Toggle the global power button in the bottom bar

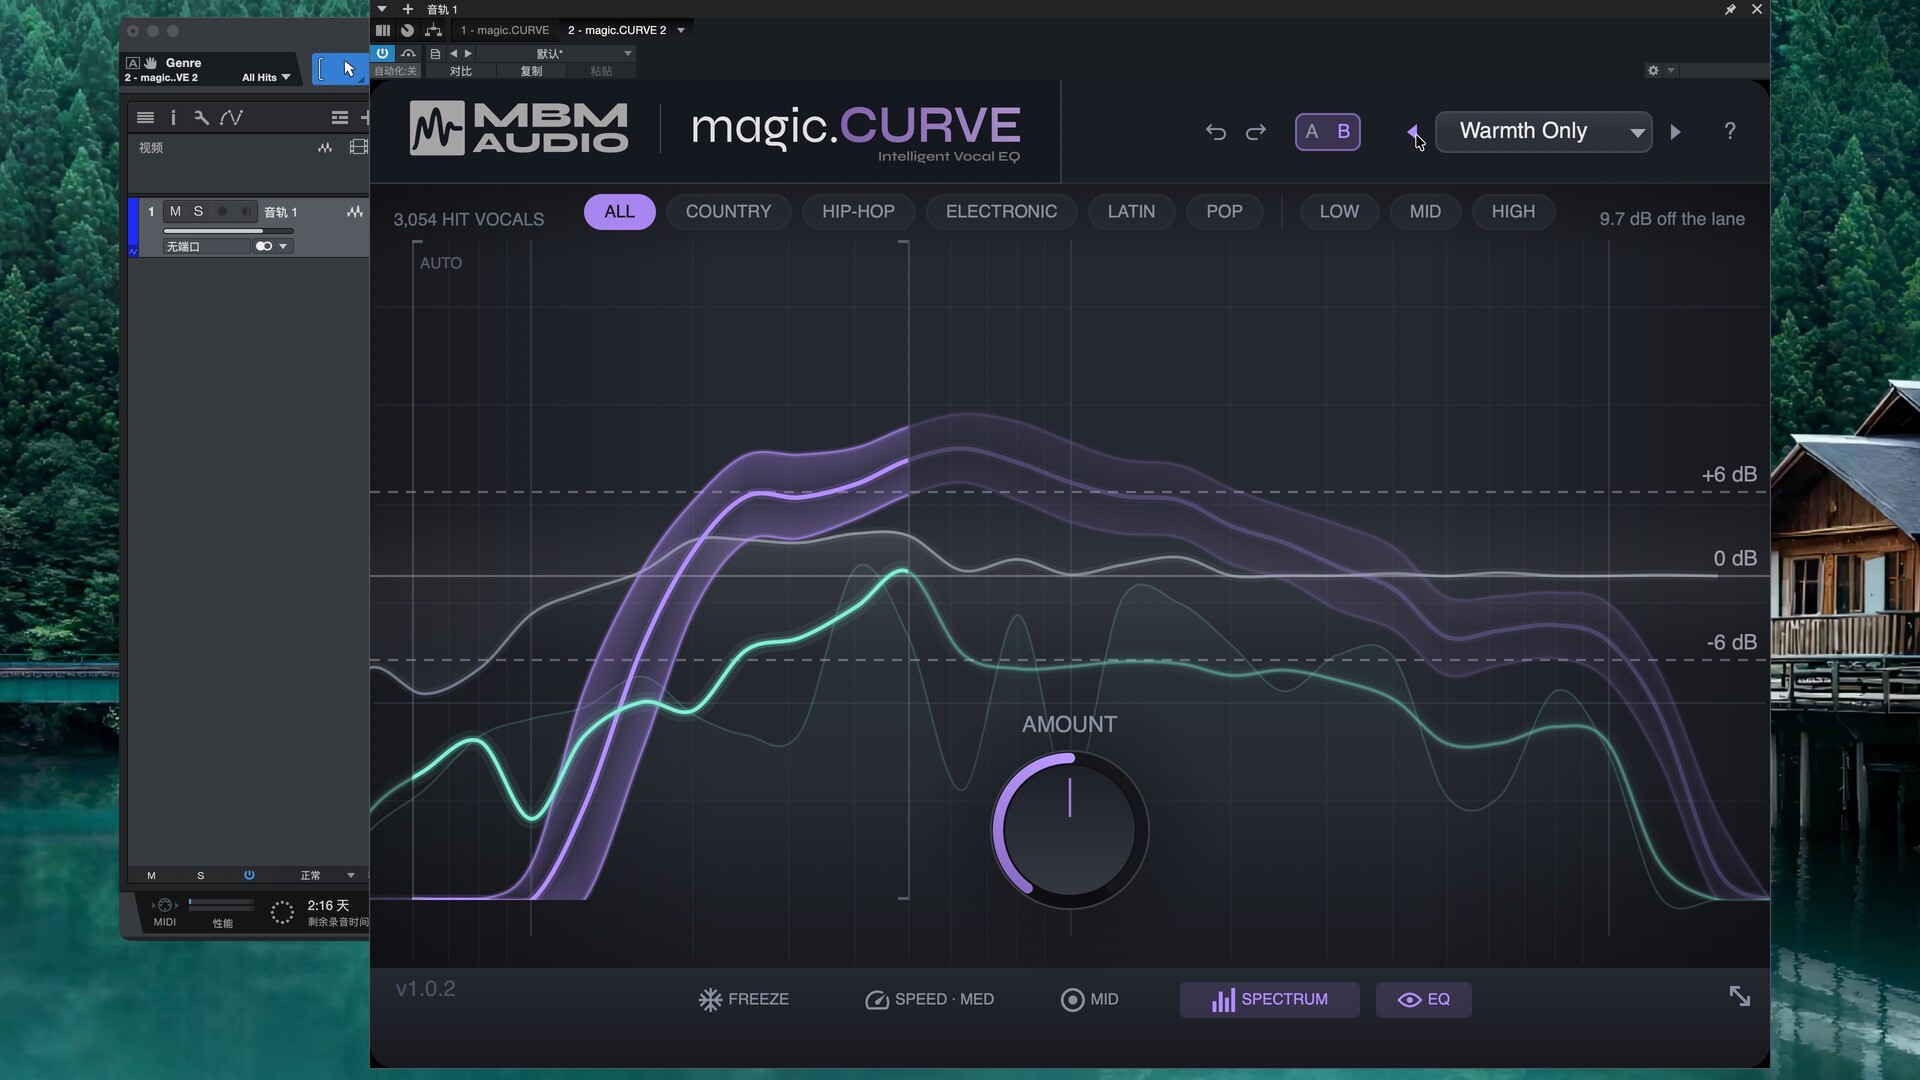tap(249, 875)
